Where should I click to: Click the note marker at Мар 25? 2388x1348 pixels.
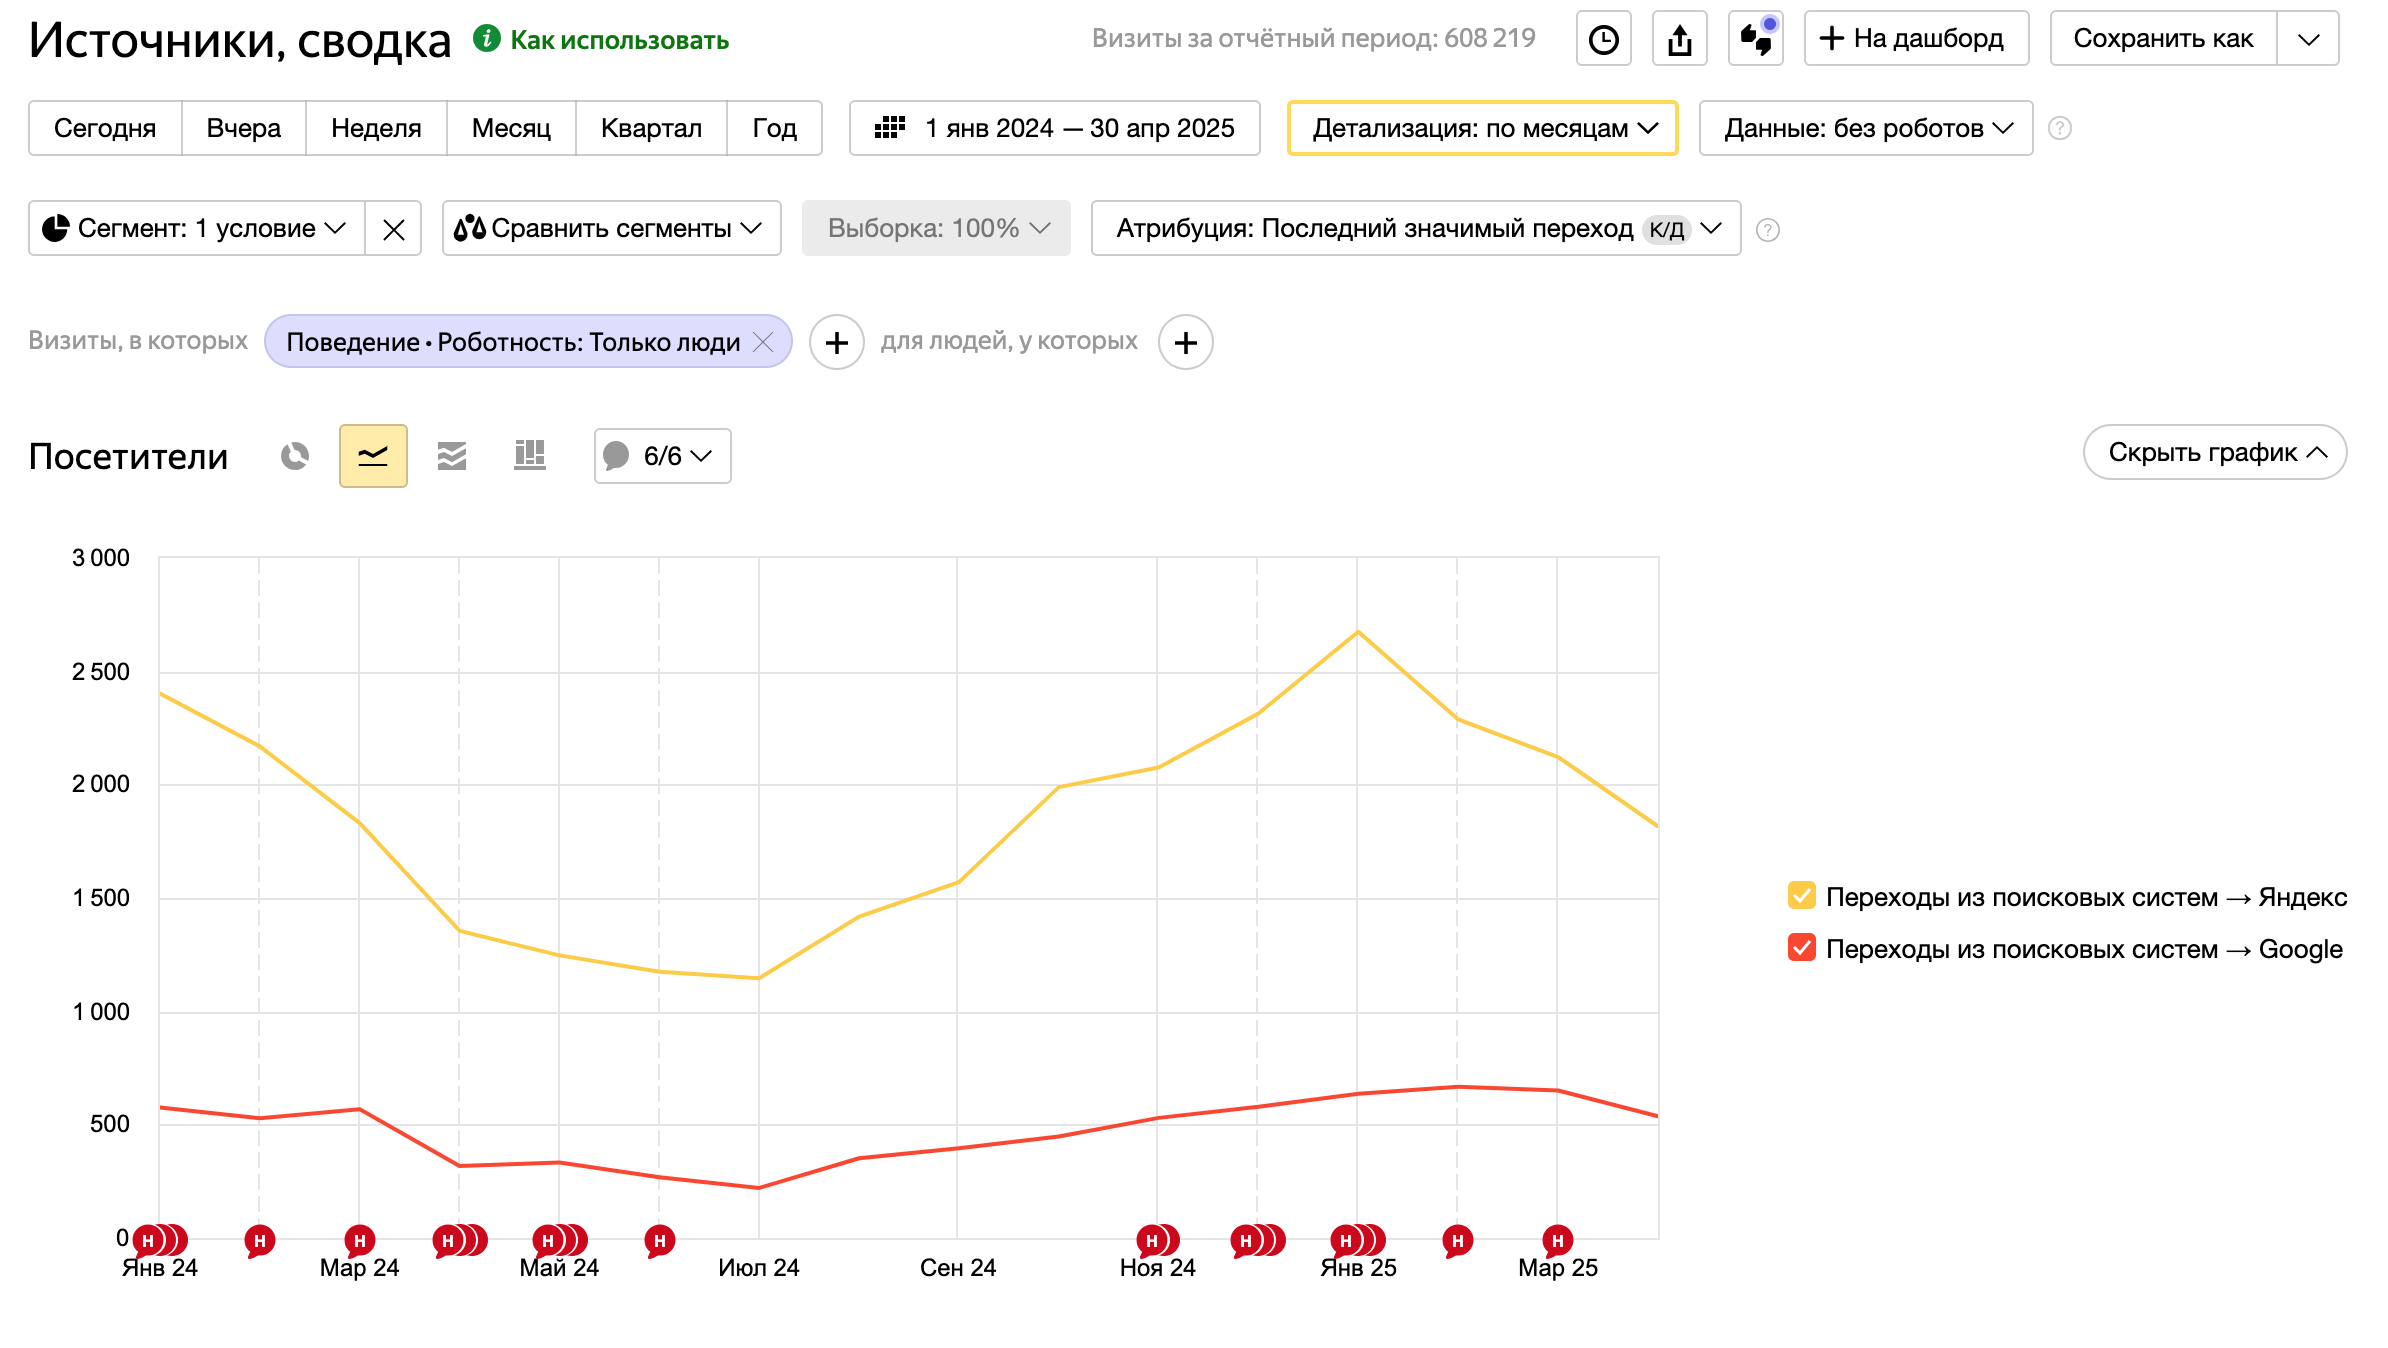1557,1241
